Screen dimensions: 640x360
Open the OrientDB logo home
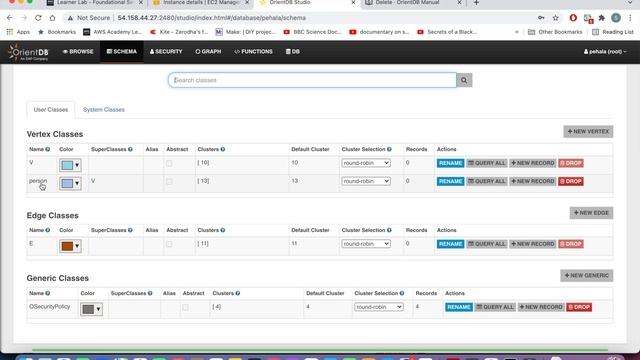coord(29,52)
